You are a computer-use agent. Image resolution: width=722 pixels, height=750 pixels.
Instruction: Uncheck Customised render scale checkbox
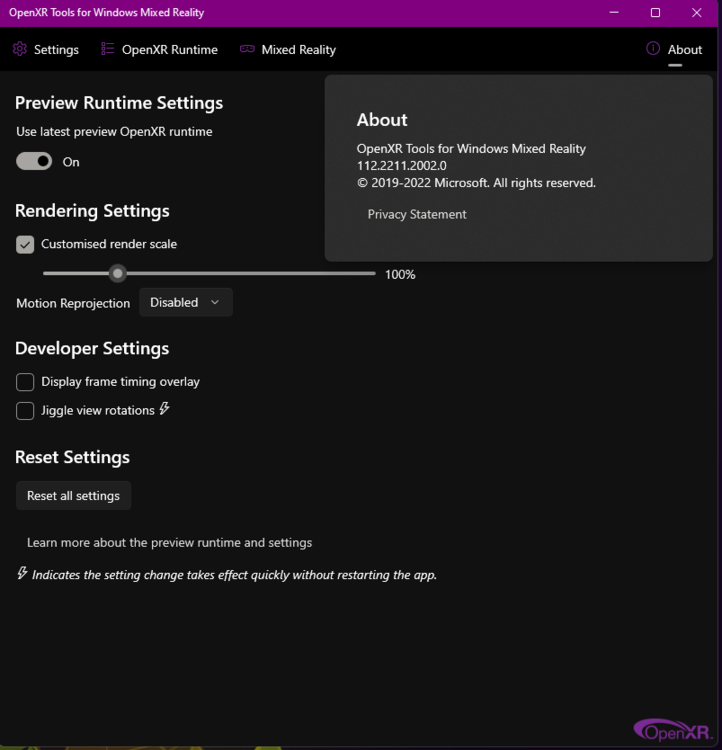25,244
